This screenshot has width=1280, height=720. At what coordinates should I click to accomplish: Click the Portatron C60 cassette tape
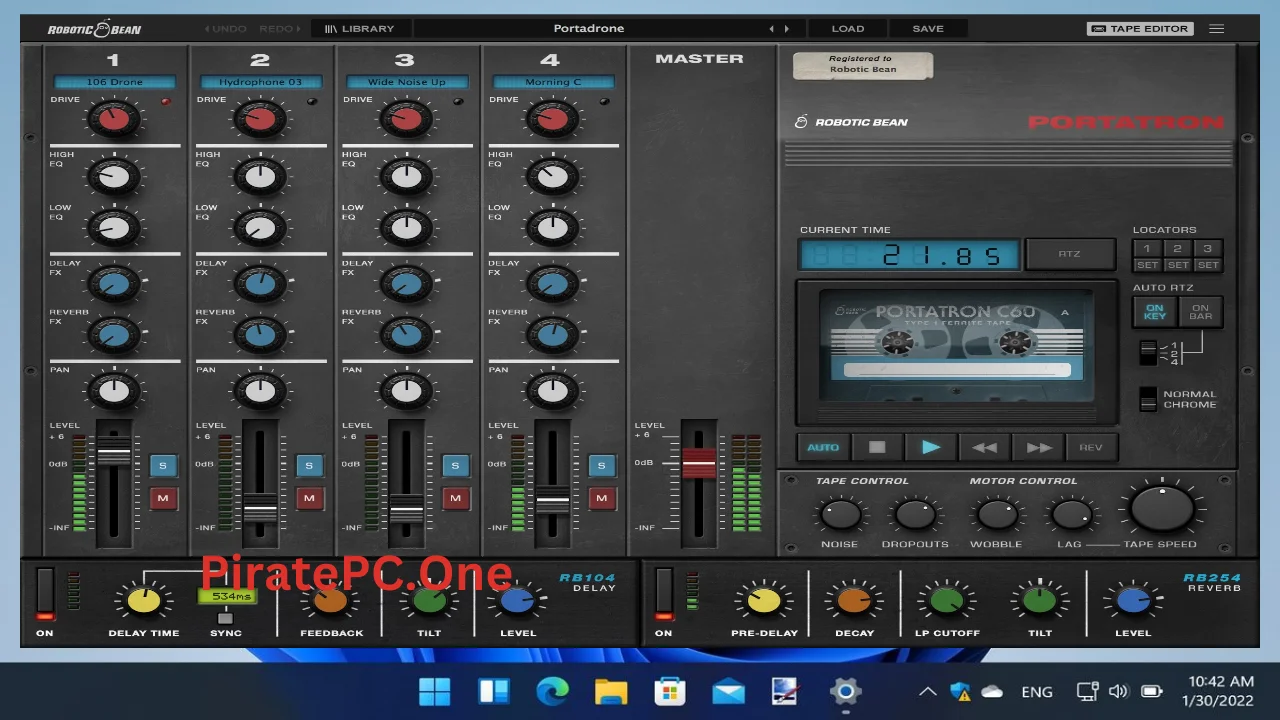[956, 344]
